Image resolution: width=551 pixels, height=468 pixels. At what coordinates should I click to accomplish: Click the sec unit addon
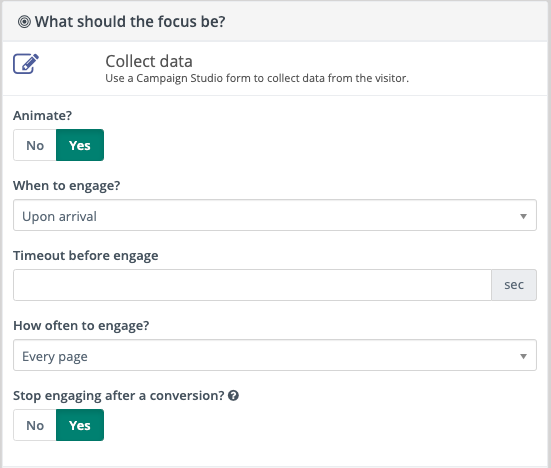point(514,285)
